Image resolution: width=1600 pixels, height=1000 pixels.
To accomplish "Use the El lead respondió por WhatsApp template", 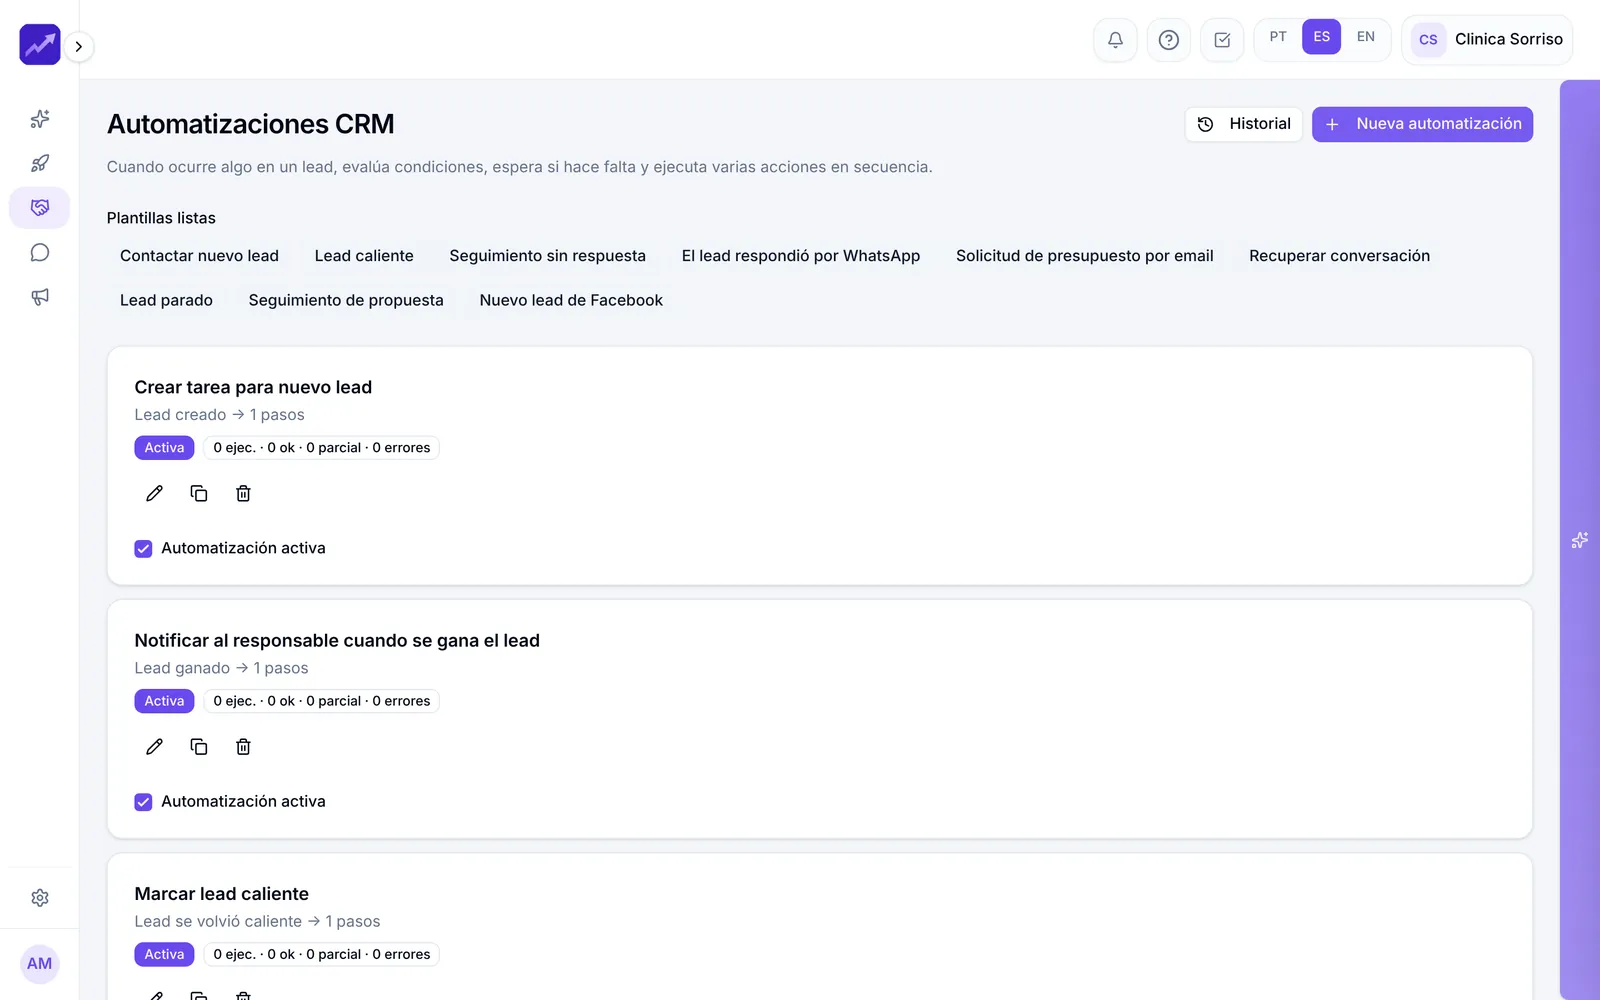I will point(800,256).
